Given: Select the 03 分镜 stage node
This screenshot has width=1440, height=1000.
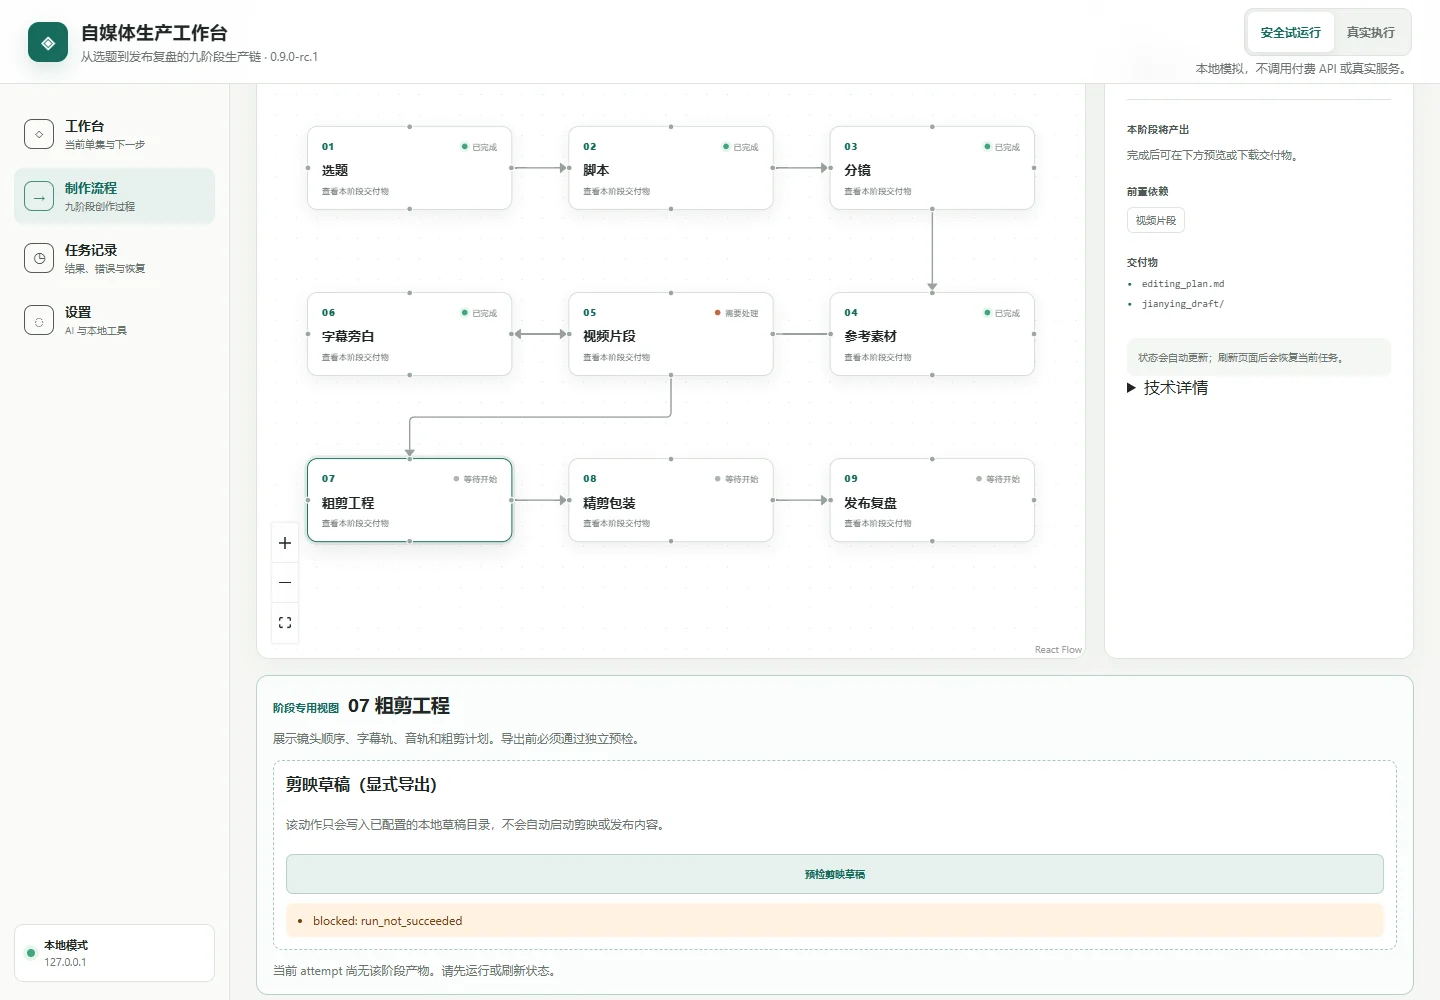Looking at the screenshot, I should click(x=932, y=168).
